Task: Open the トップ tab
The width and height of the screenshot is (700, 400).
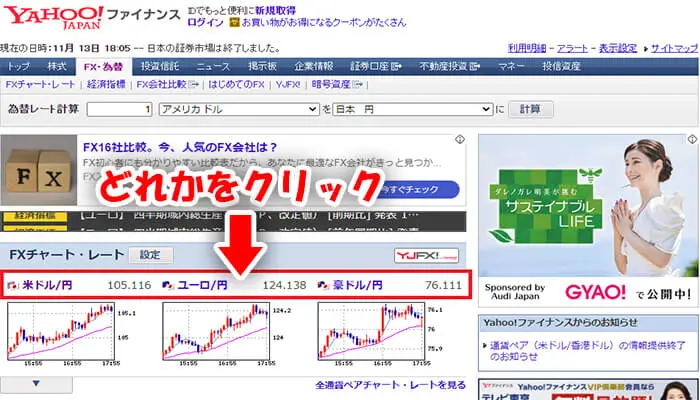Action: 19,67
